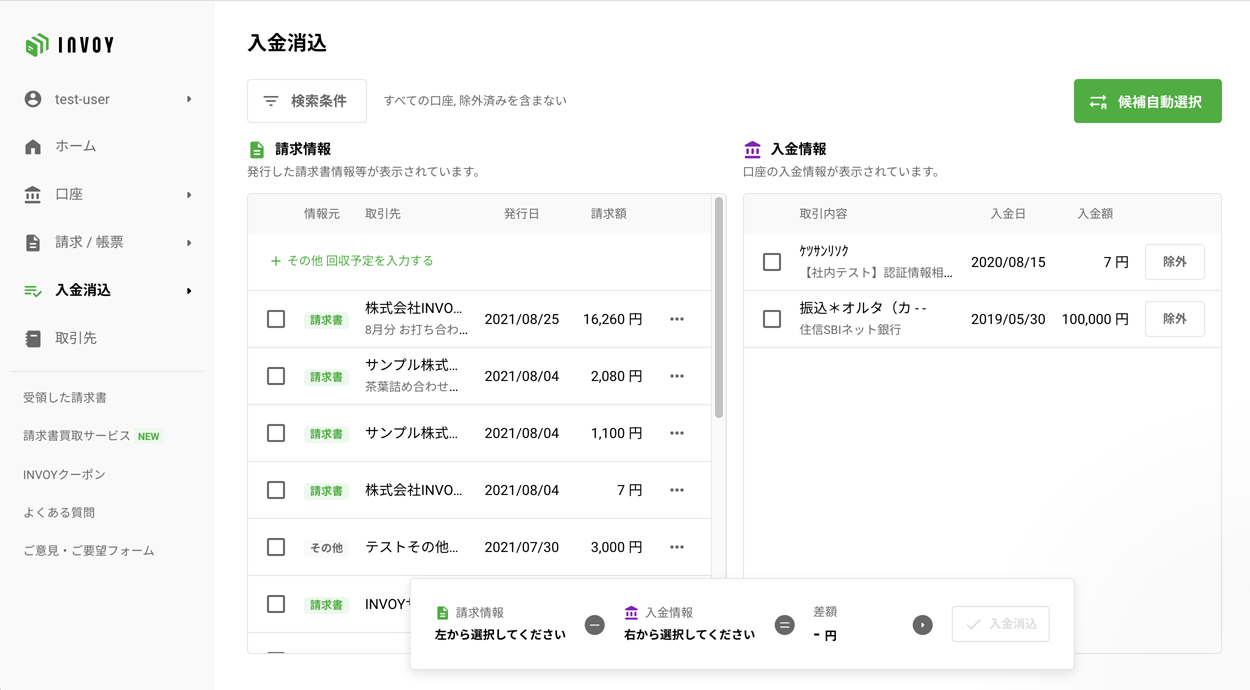Select 入金消込 menu item
The height and width of the screenshot is (690, 1250).
tap(83, 291)
